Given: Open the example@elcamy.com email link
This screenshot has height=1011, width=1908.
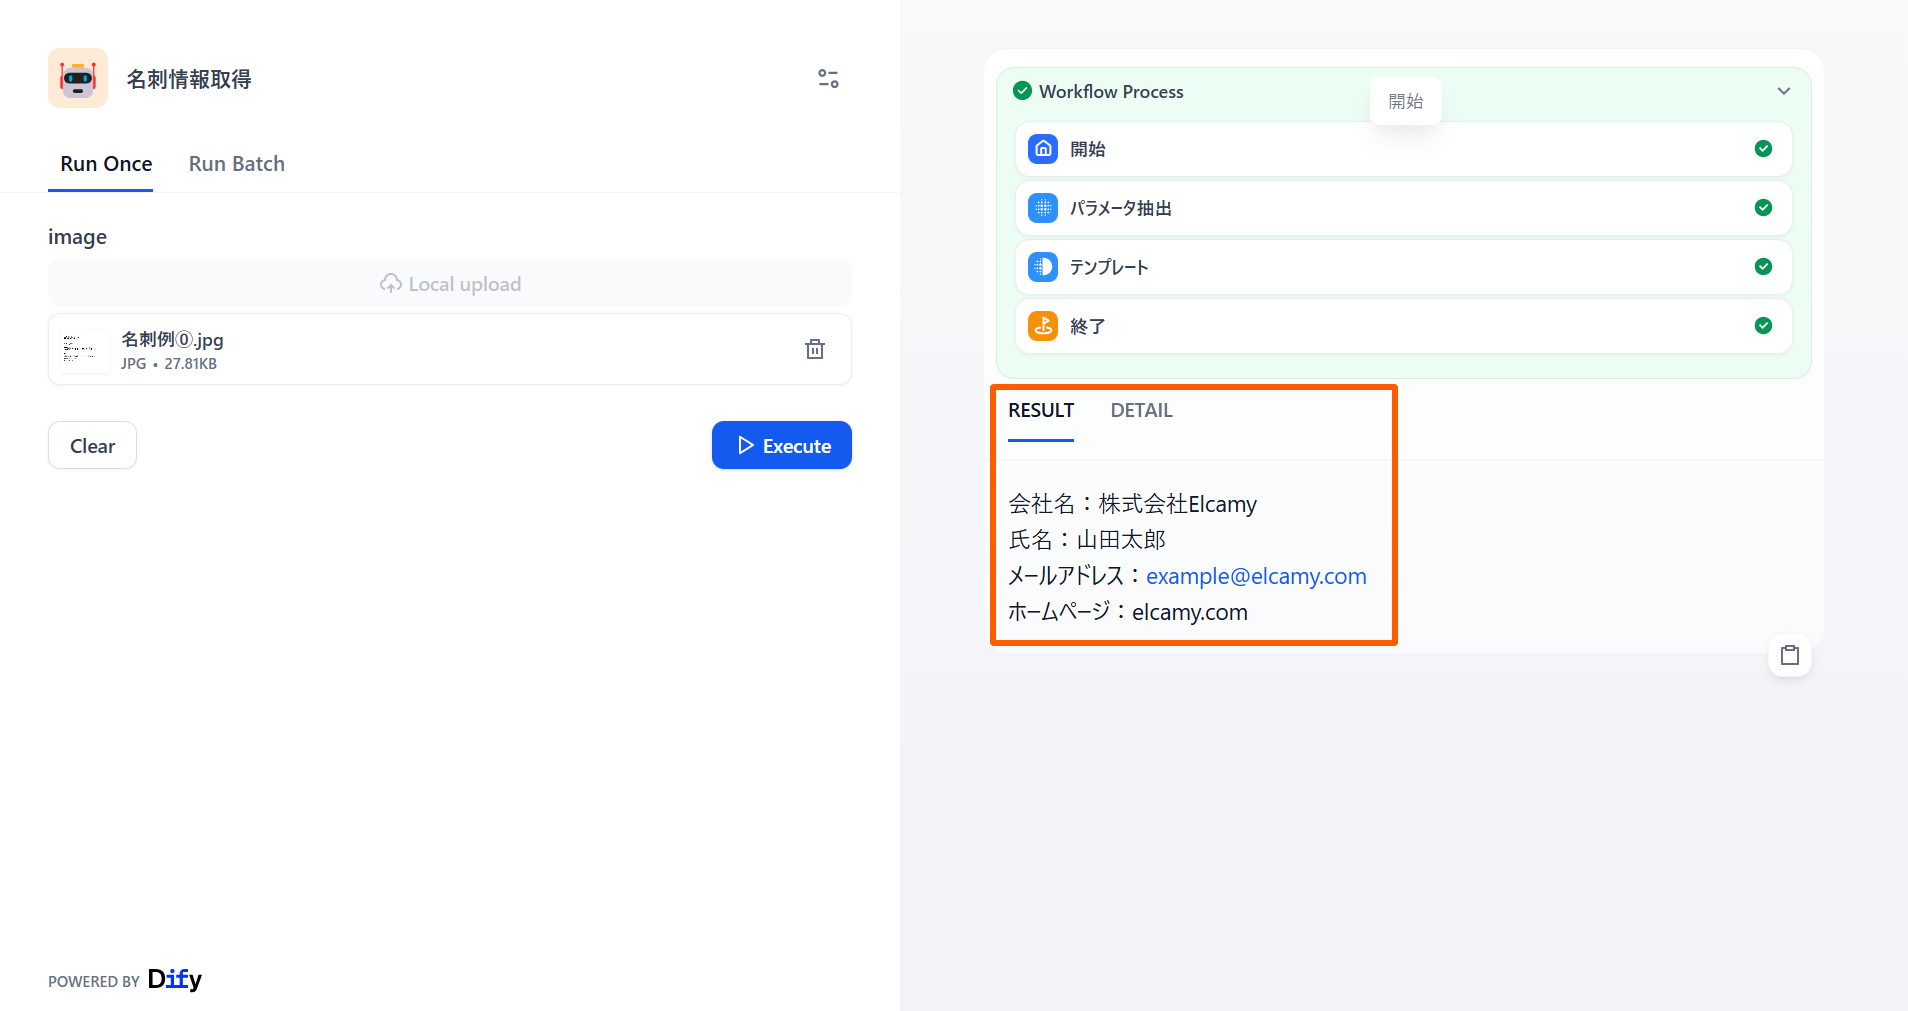Looking at the screenshot, I should 1256,575.
